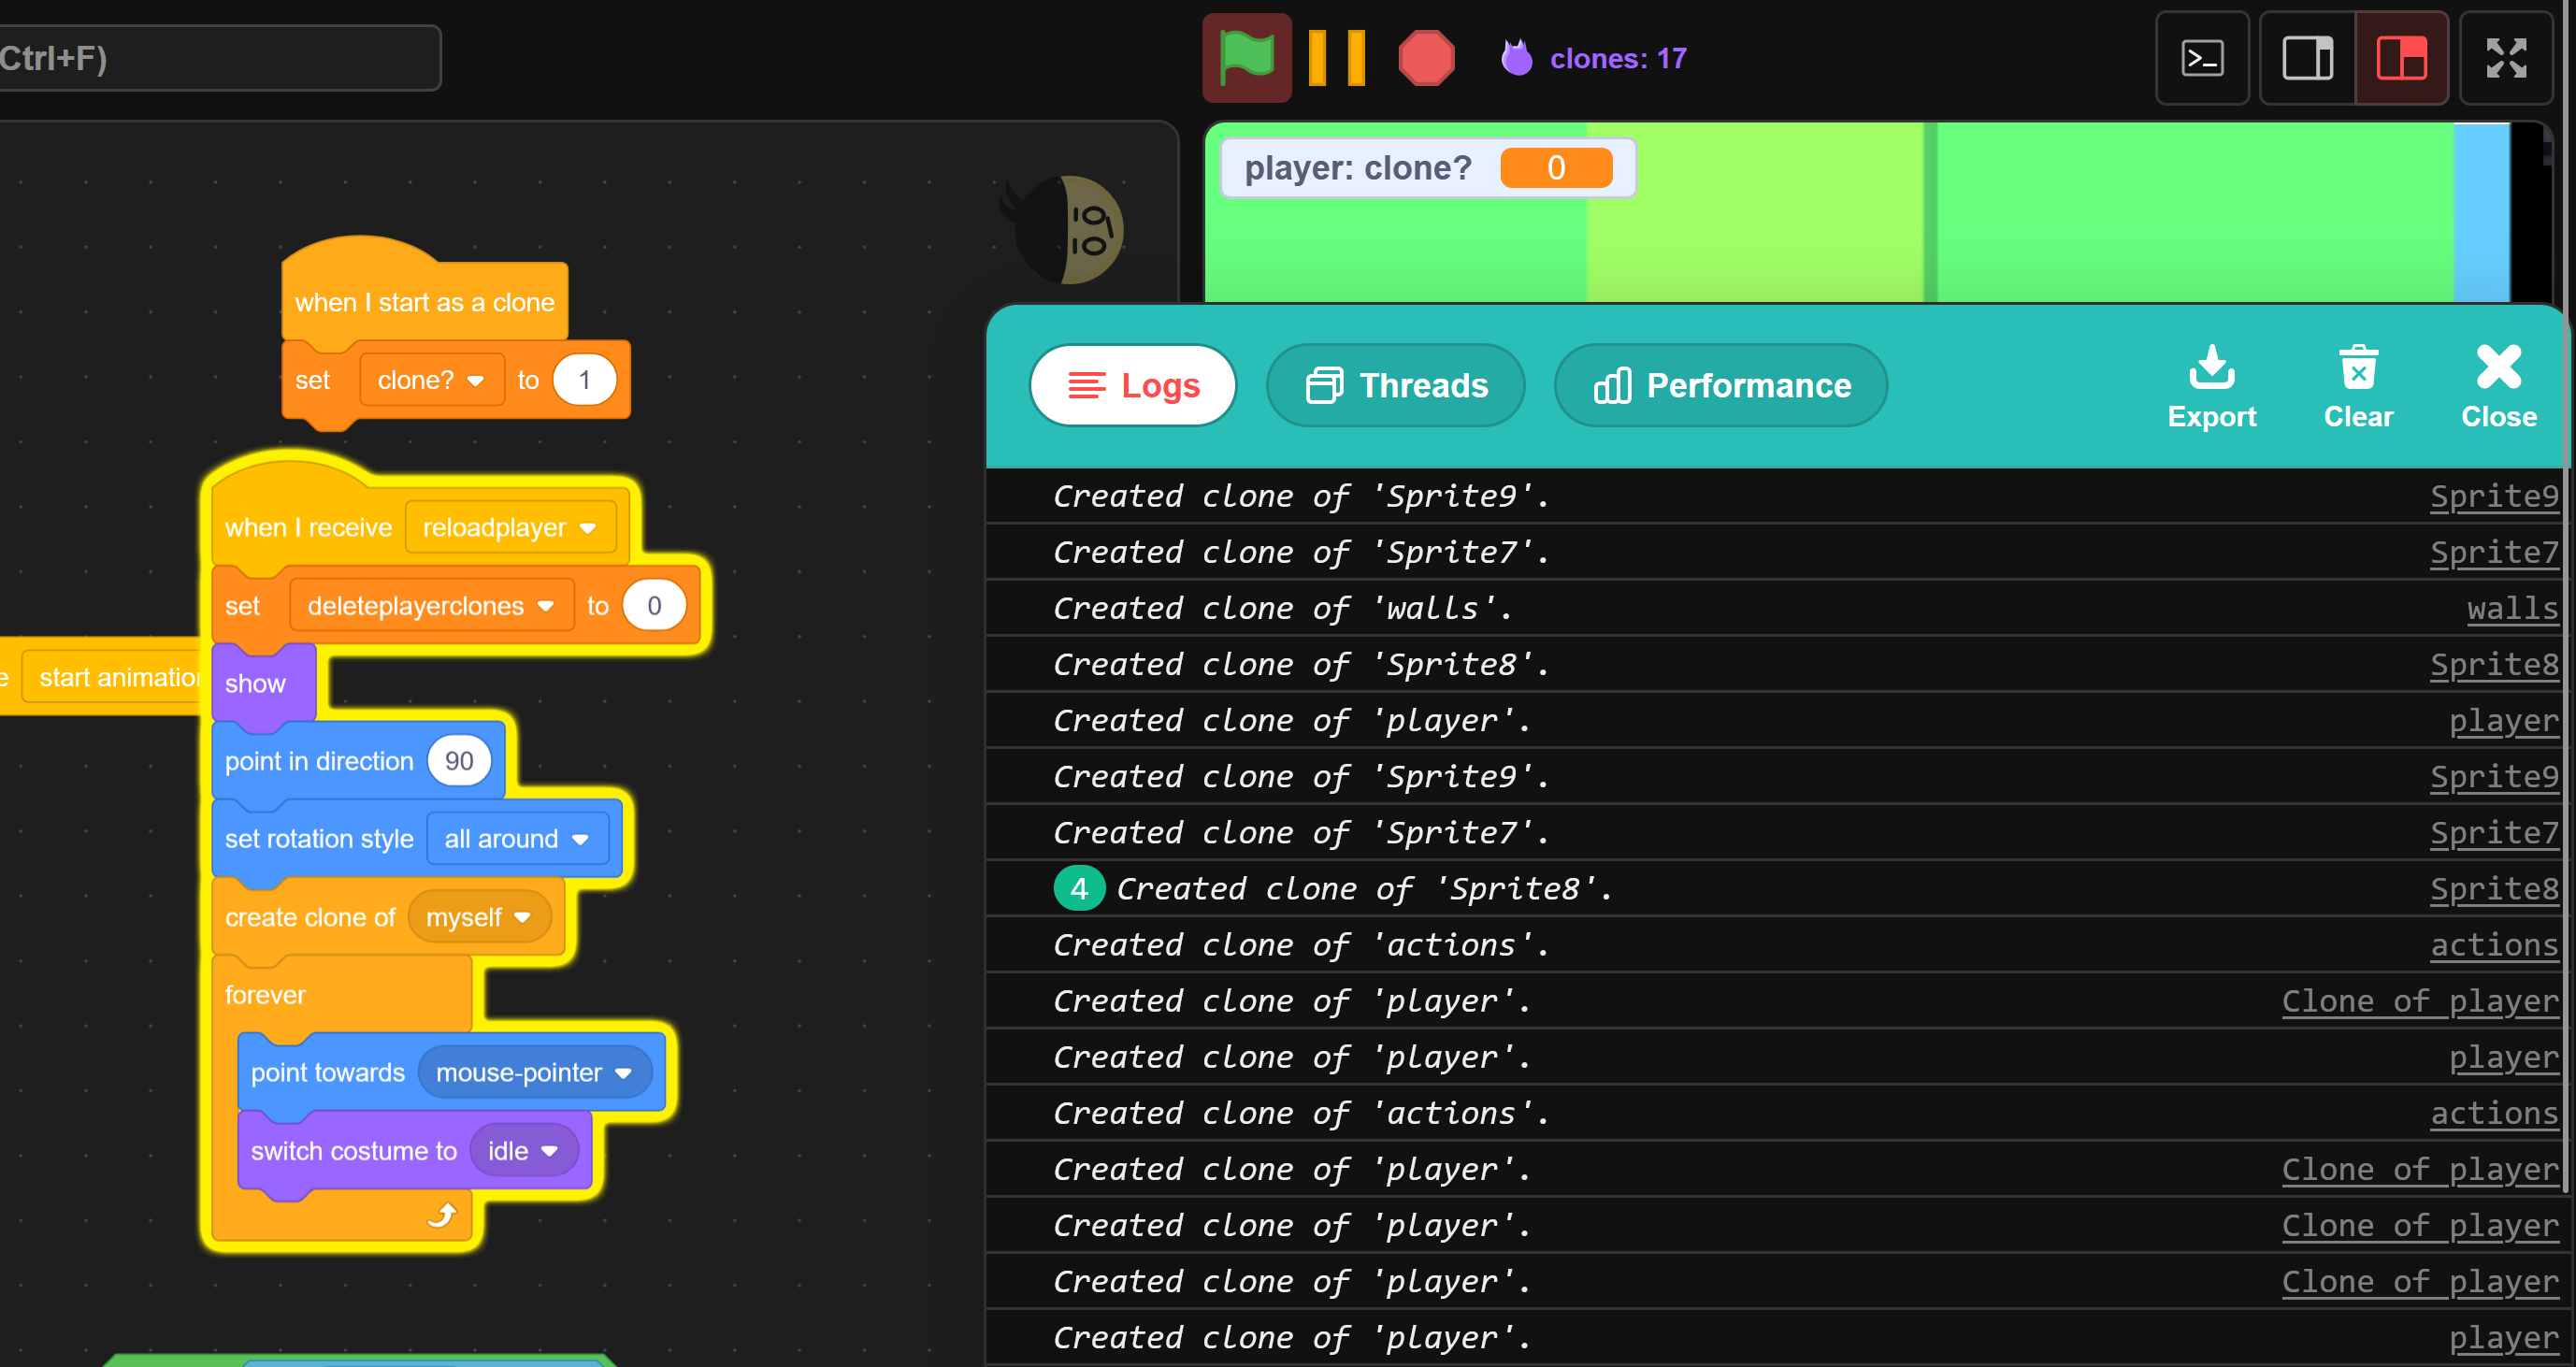Export the debugger logs
Image resolution: width=2576 pixels, height=1367 pixels.
coord(2212,386)
